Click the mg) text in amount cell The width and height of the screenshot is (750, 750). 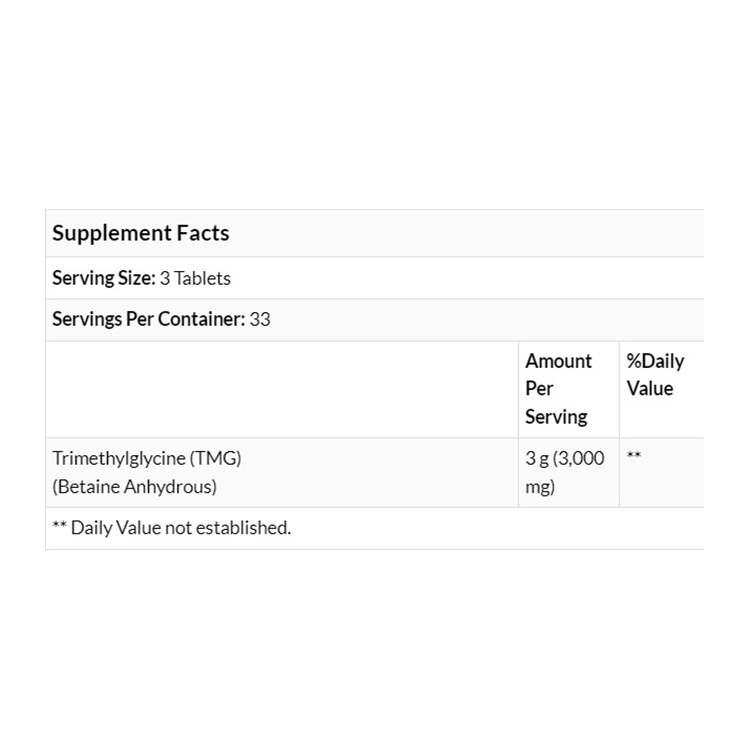pos(540,487)
